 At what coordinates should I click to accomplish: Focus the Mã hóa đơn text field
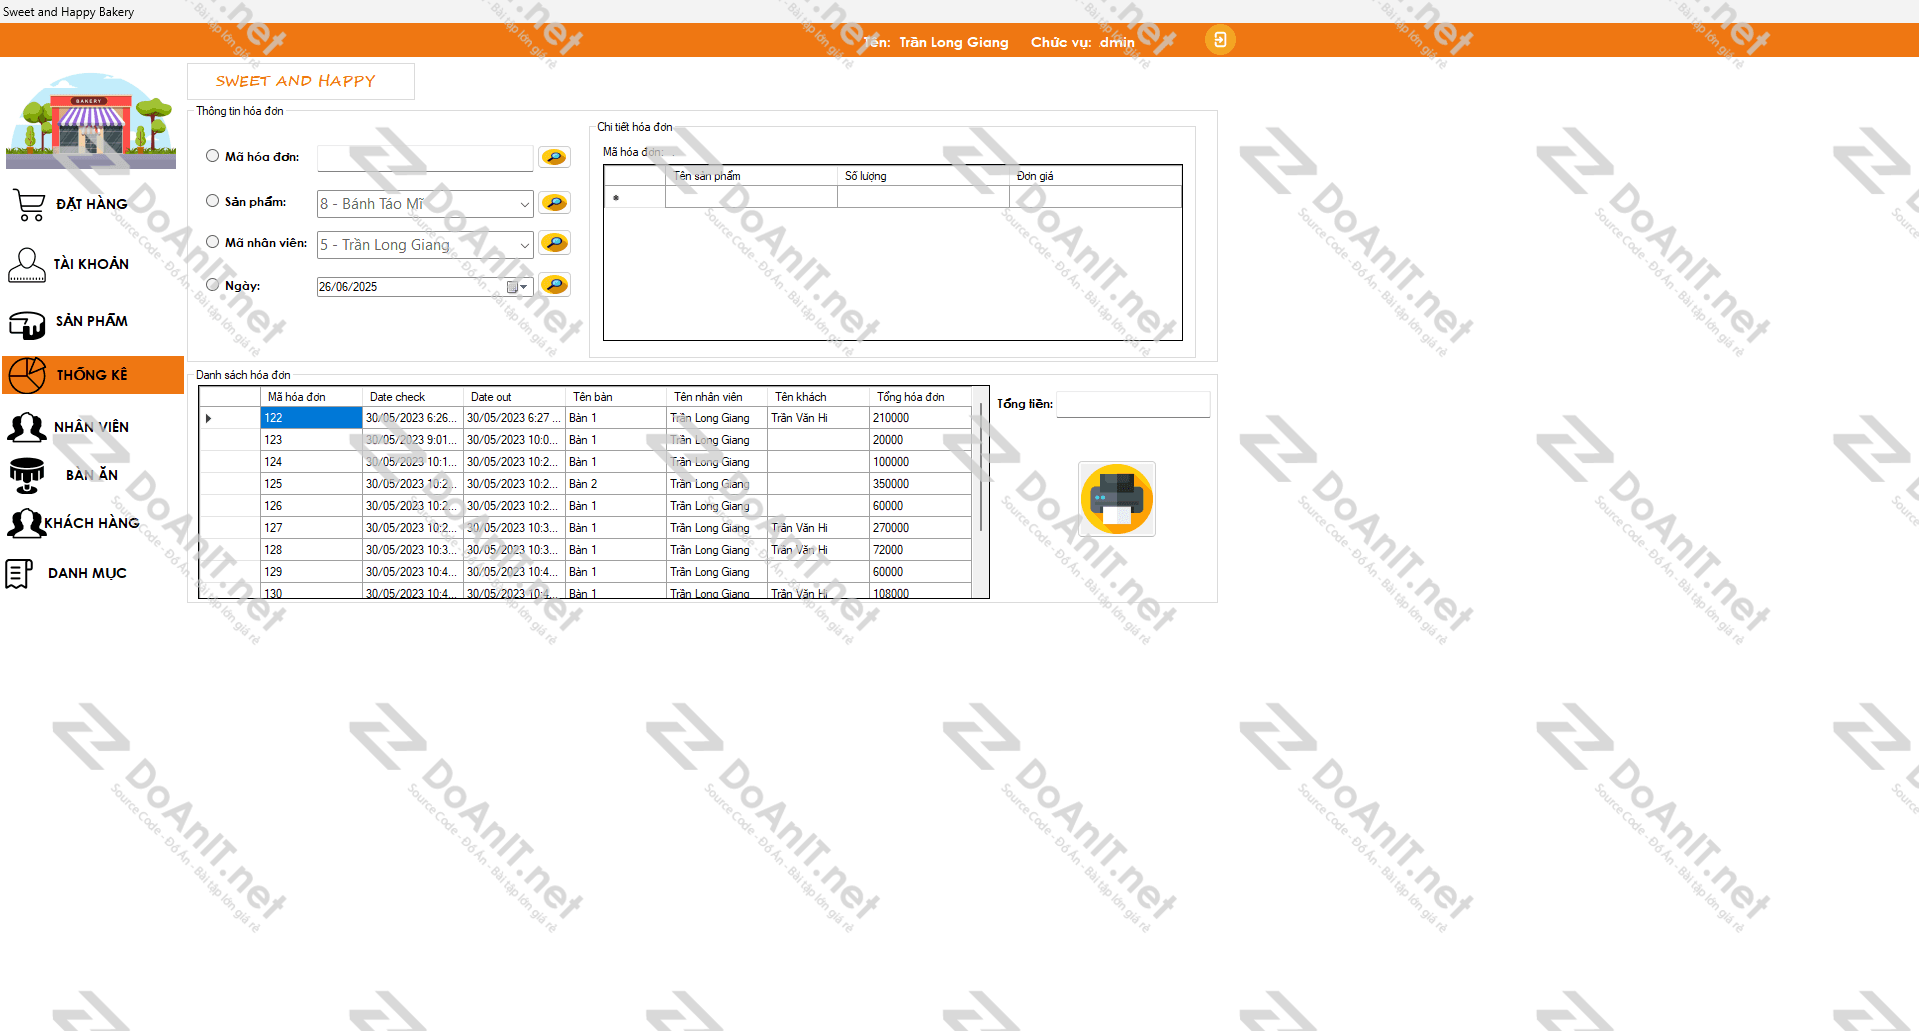click(425, 158)
